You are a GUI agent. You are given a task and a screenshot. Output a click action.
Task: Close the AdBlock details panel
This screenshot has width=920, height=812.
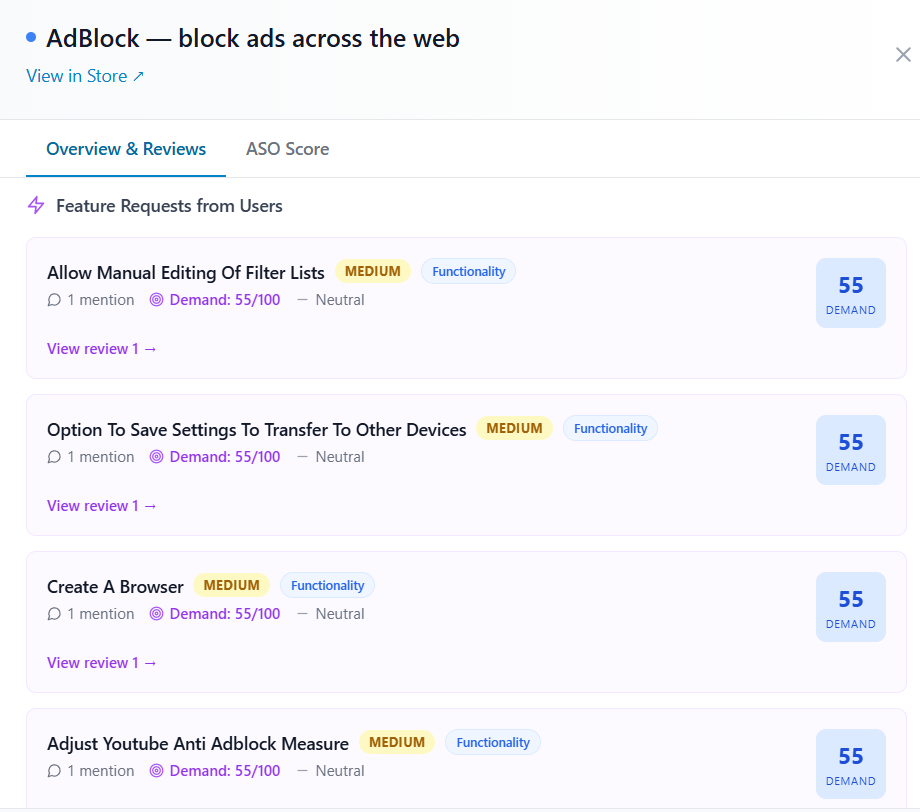(903, 55)
